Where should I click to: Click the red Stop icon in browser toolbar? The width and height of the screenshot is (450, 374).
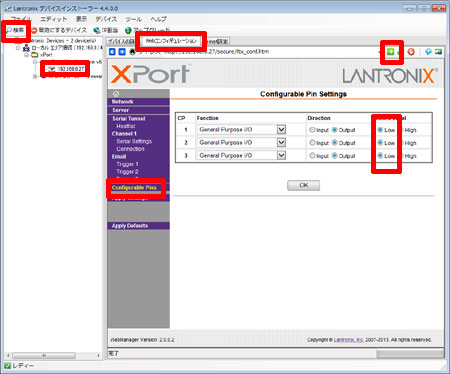411,52
